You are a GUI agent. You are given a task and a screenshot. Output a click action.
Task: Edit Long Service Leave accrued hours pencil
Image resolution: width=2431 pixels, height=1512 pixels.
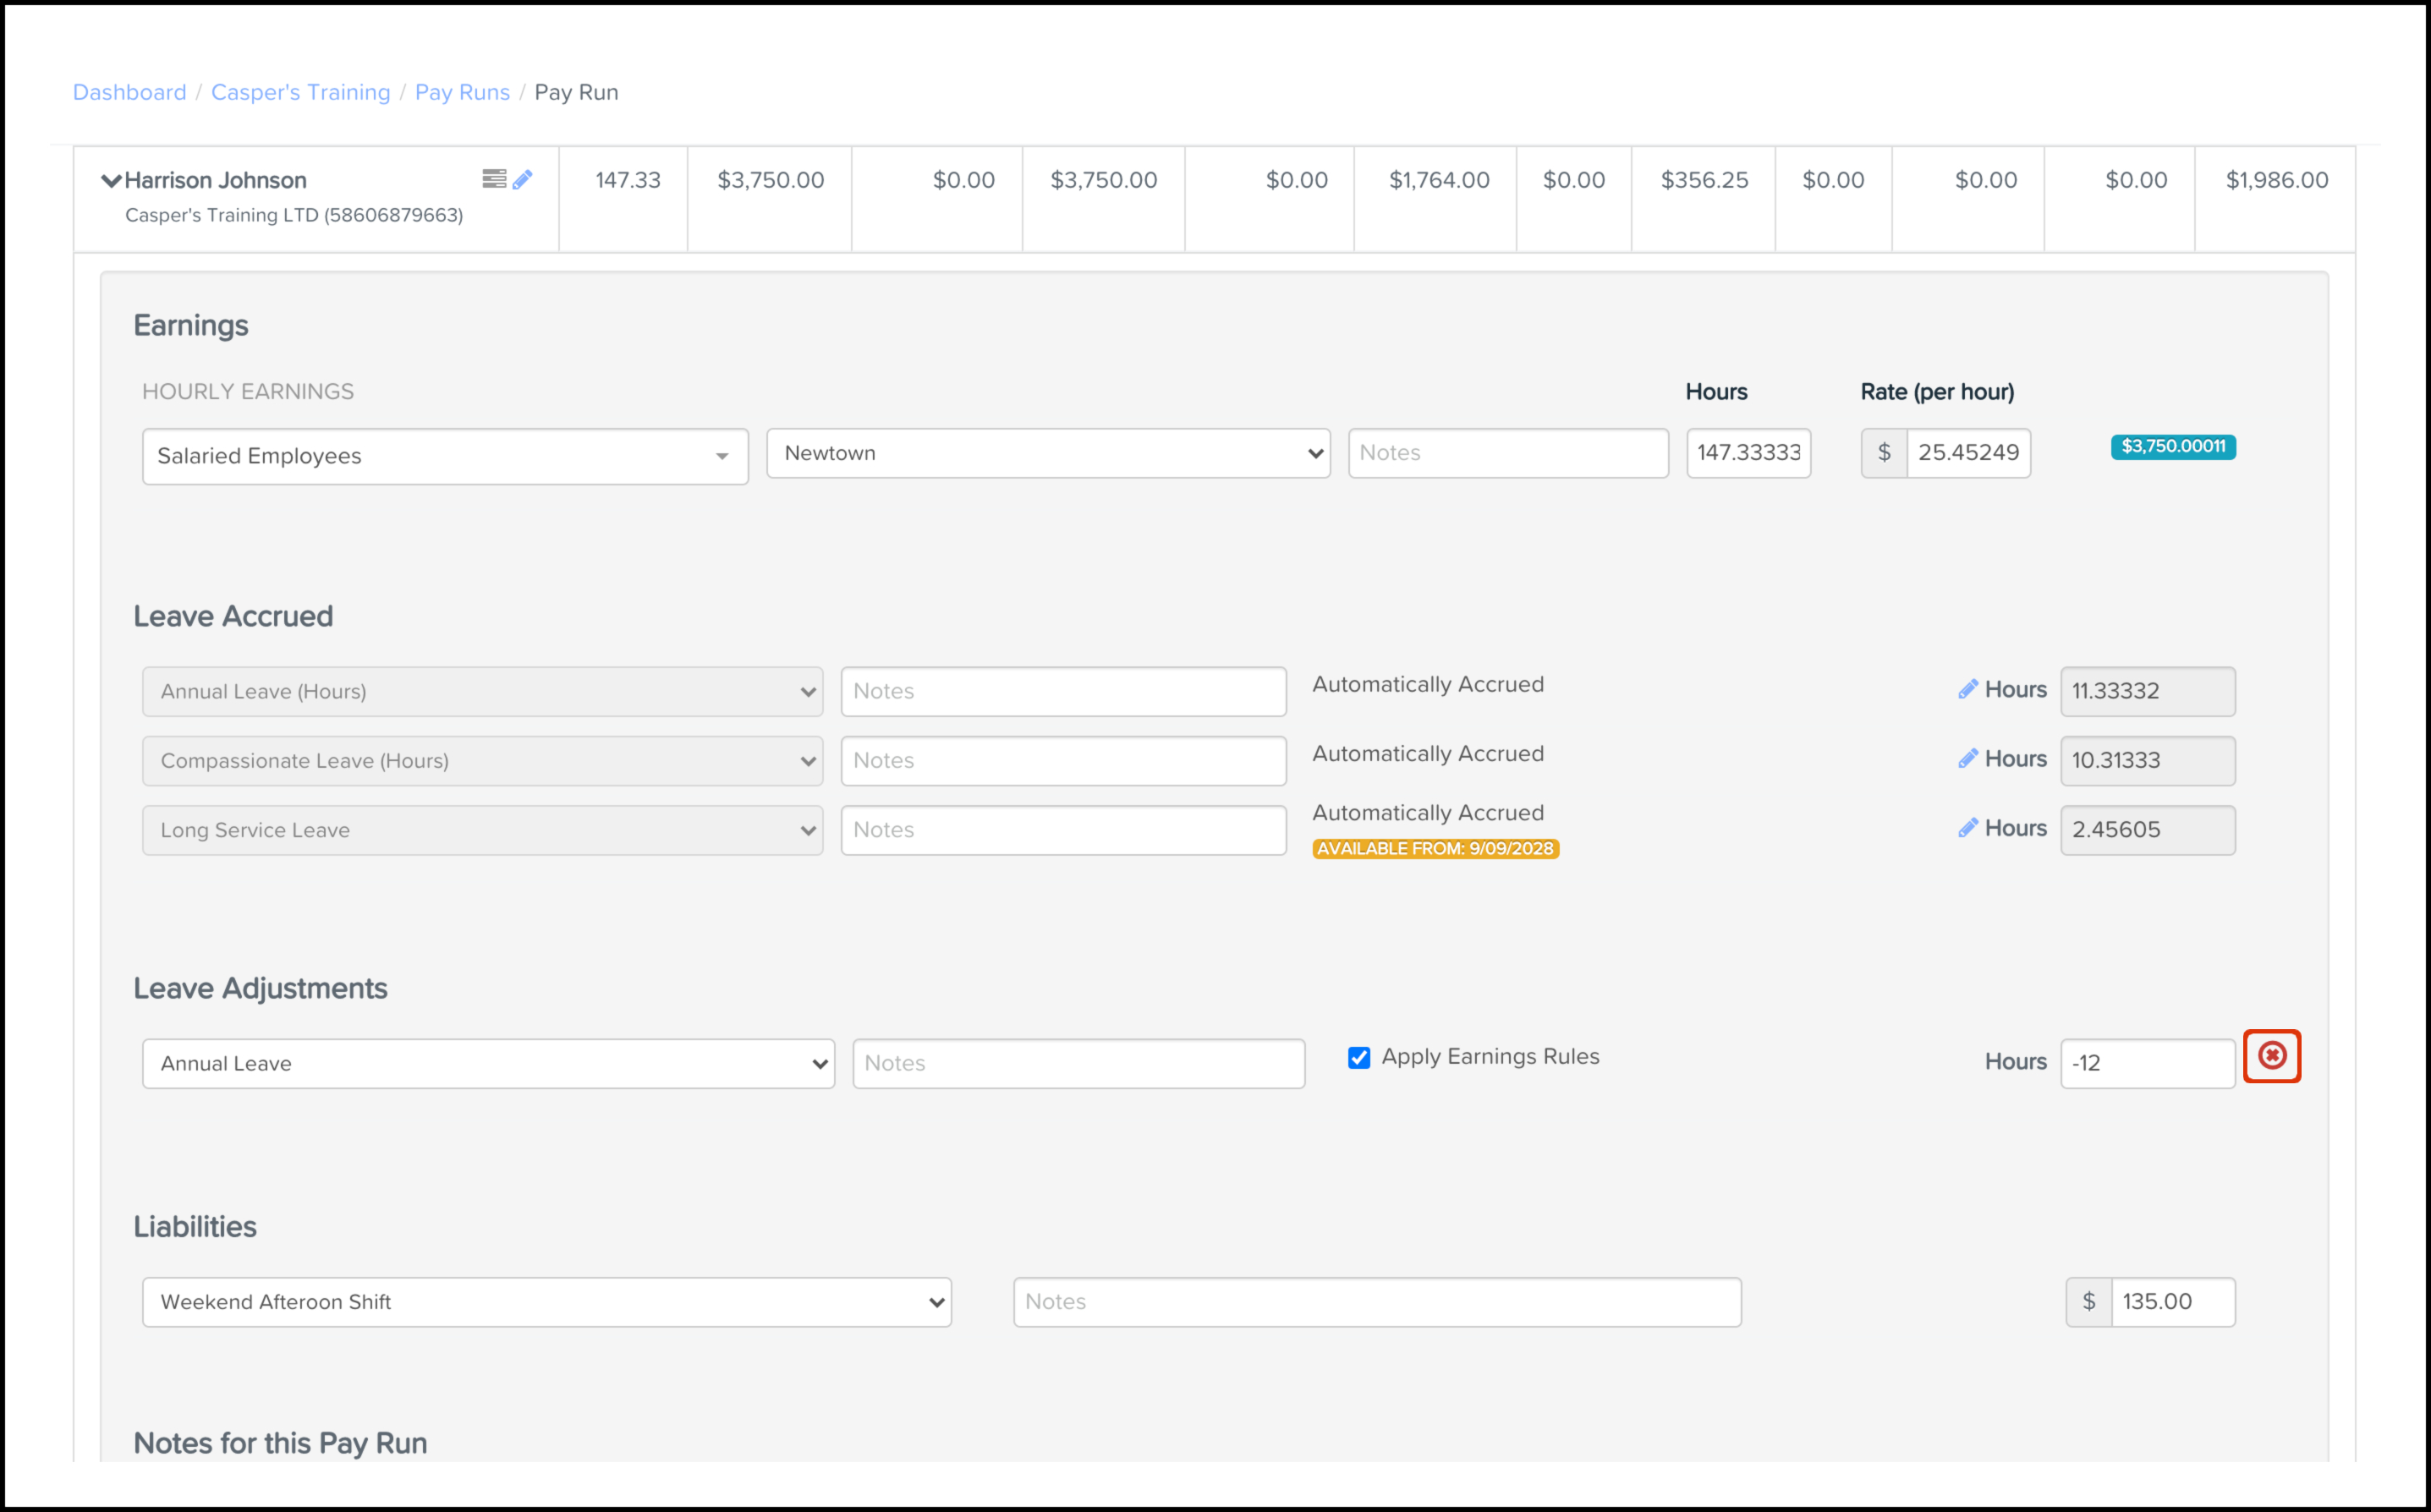tap(1967, 828)
